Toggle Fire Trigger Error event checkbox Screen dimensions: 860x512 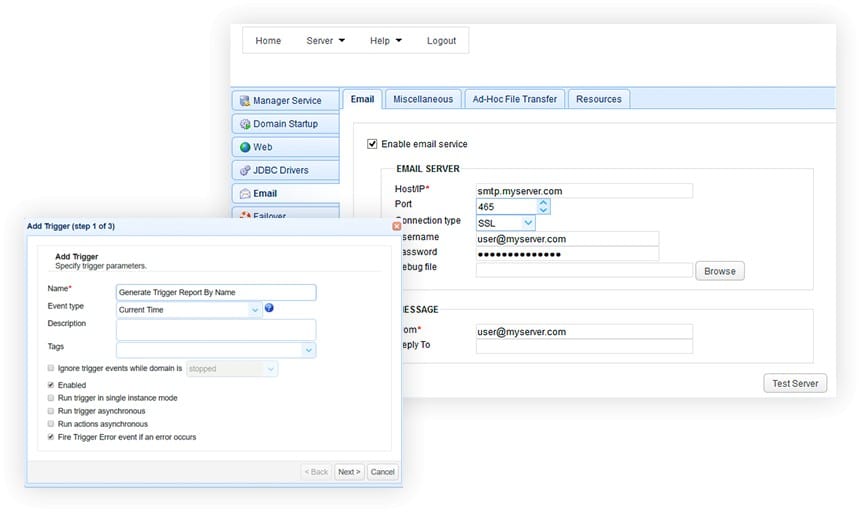(x=50, y=437)
